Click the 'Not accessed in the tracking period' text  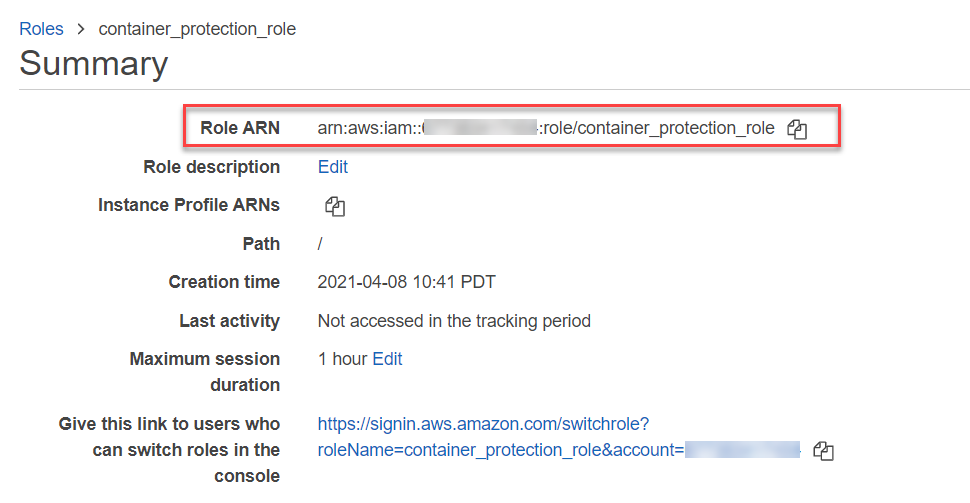[x=454, y=321]
